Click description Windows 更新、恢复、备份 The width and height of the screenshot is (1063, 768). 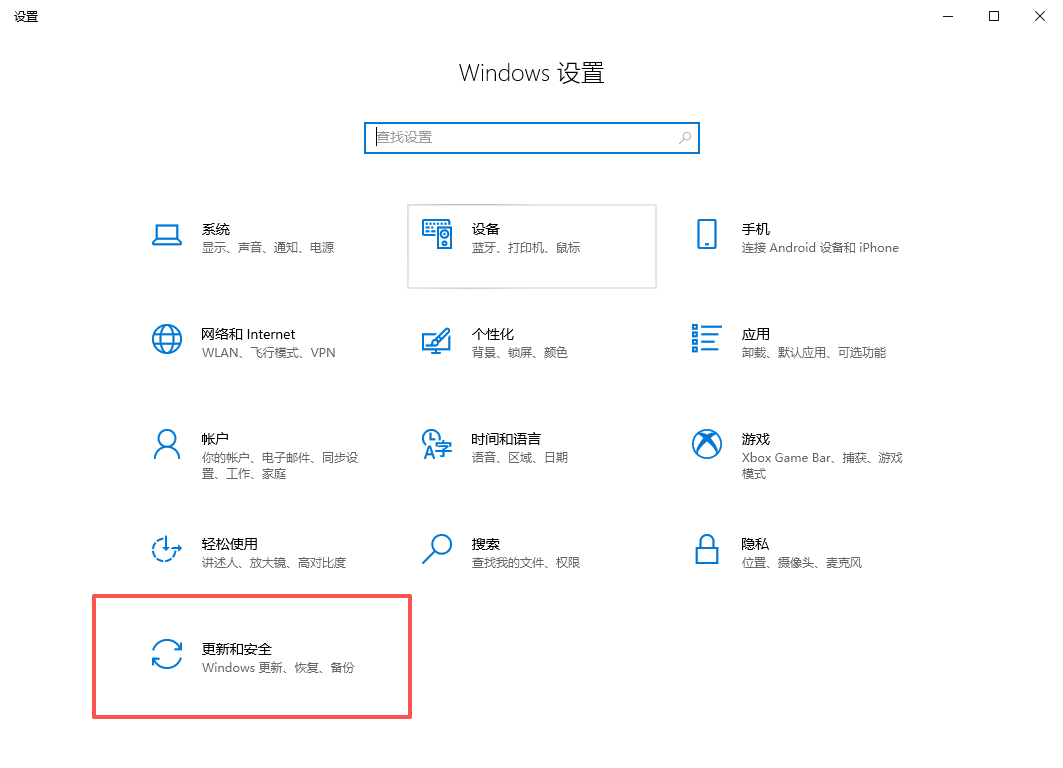278,668
